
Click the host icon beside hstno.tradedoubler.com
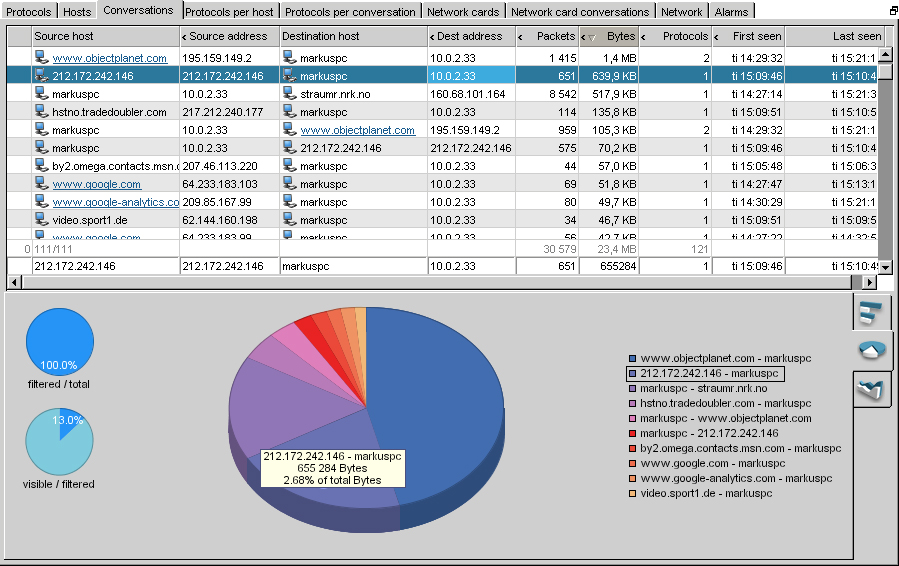coord(41,111)
